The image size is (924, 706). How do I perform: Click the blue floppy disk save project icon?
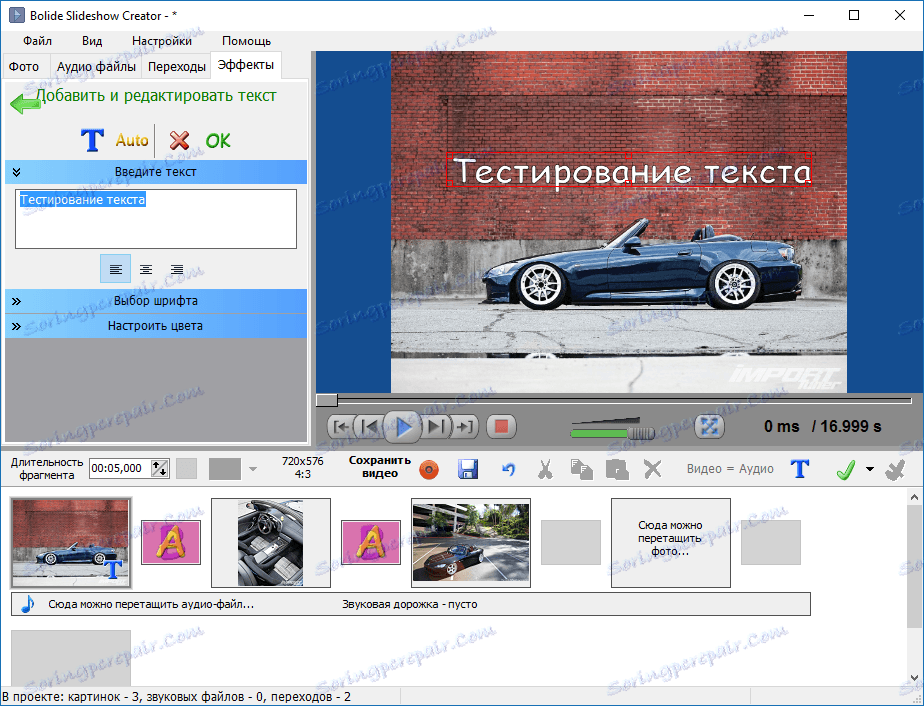point(468,469)
